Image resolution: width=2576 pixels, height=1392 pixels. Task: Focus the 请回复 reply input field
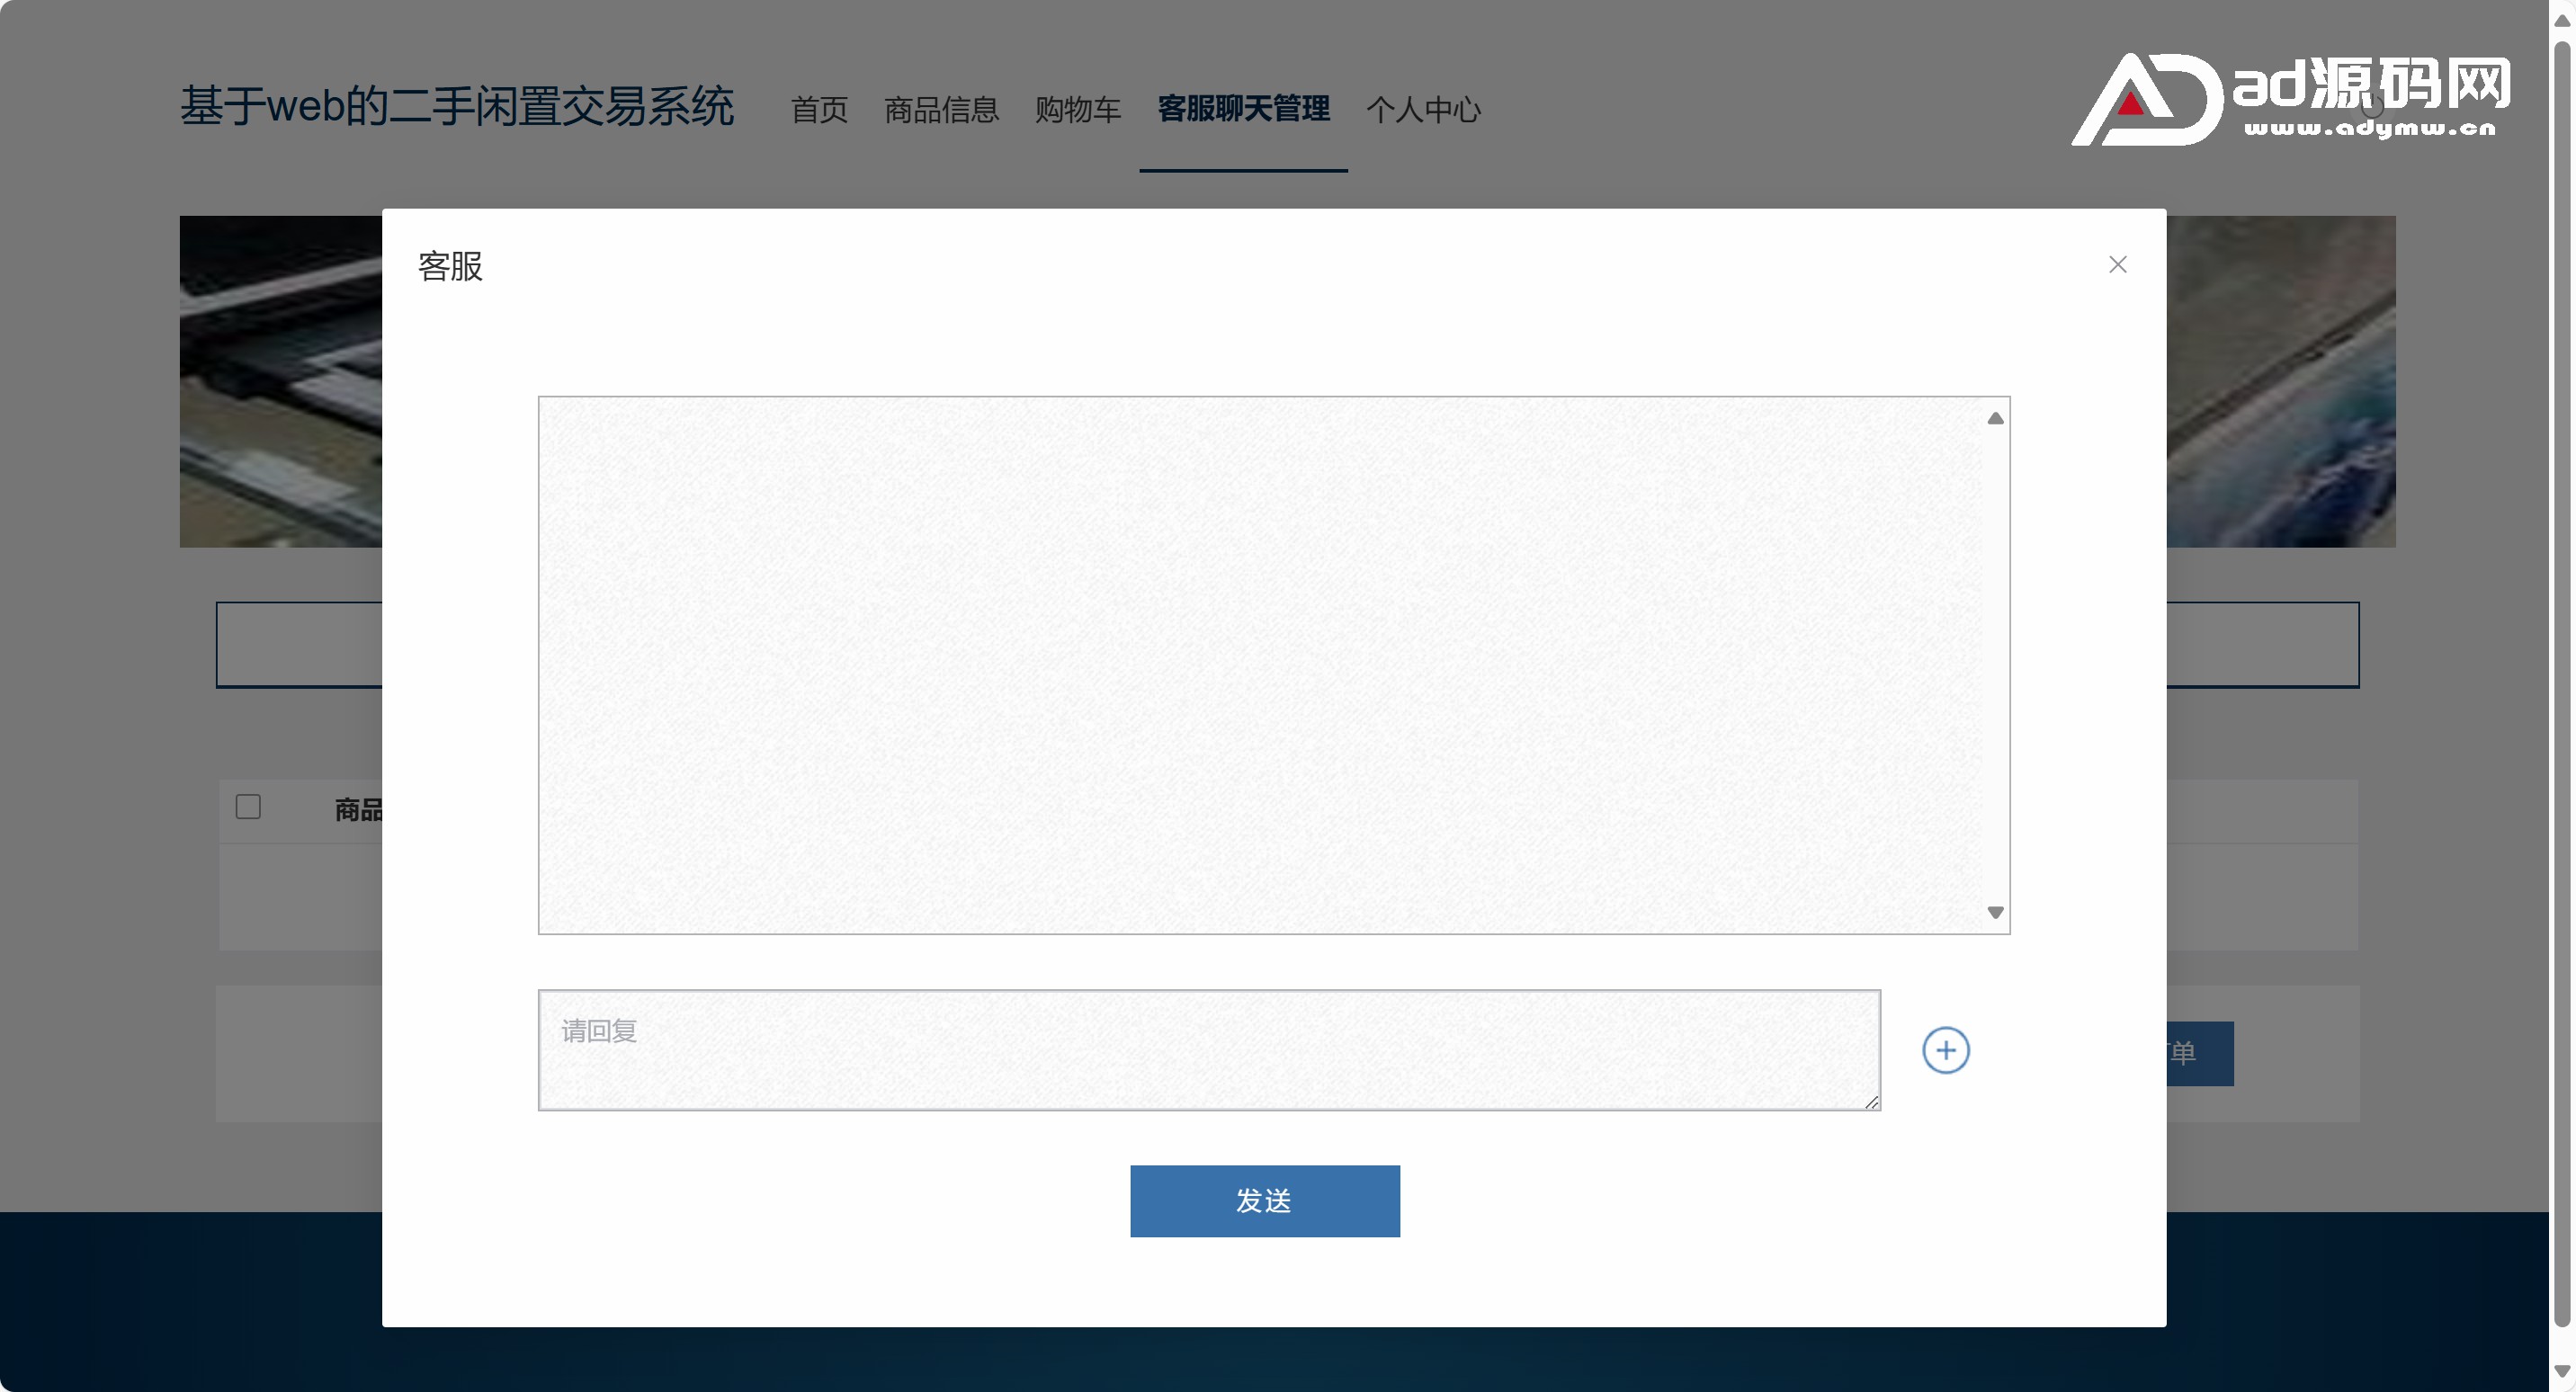tap(1207, 1049)
